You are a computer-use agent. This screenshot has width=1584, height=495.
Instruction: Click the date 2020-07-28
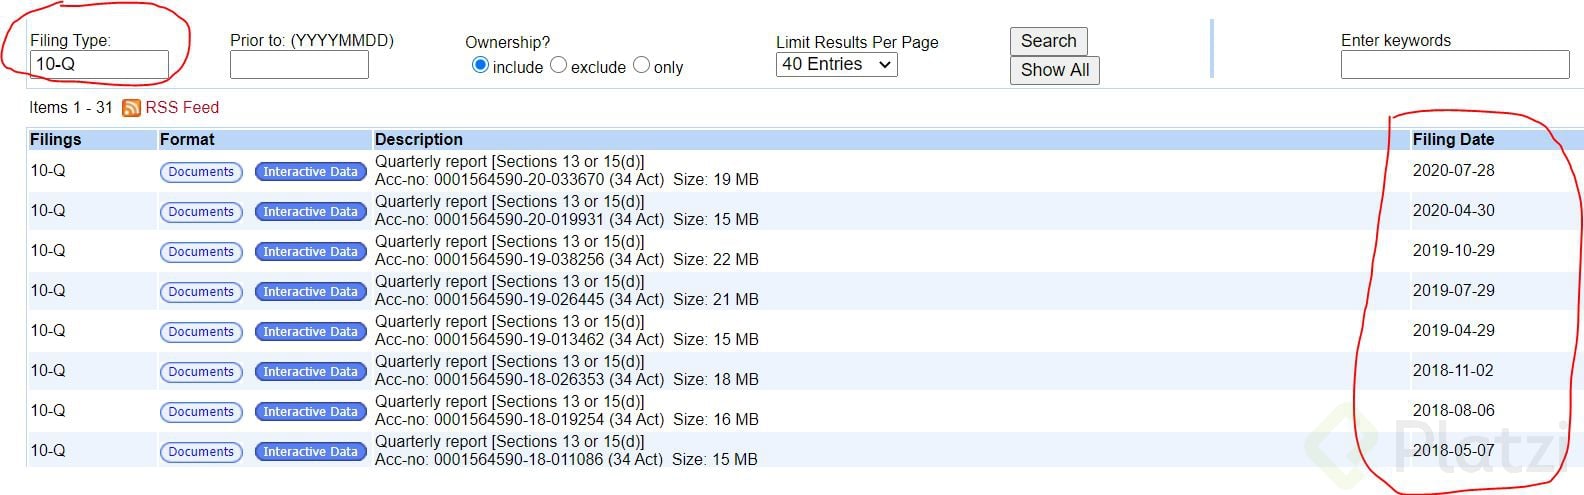[1453, 171]
